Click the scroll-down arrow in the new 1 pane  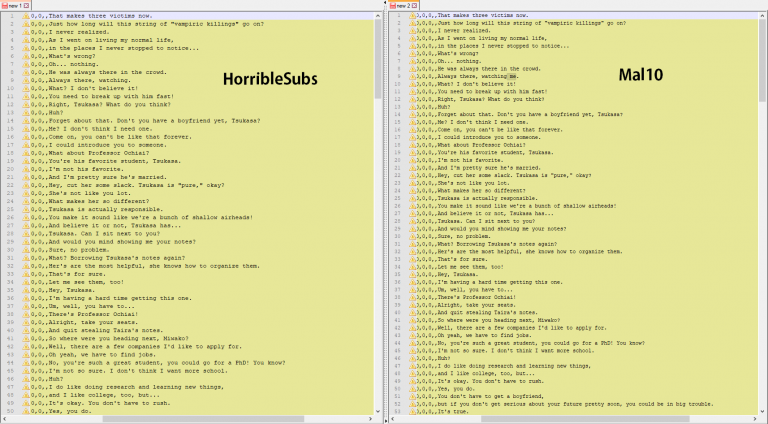(378, 411)
